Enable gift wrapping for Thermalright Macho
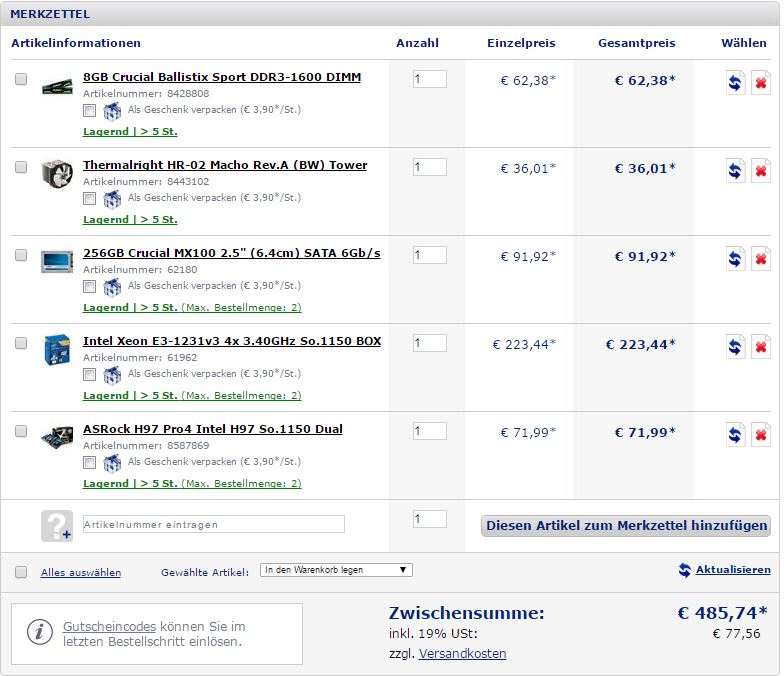This screenshot has width=784, height=676. pos(90,198)
